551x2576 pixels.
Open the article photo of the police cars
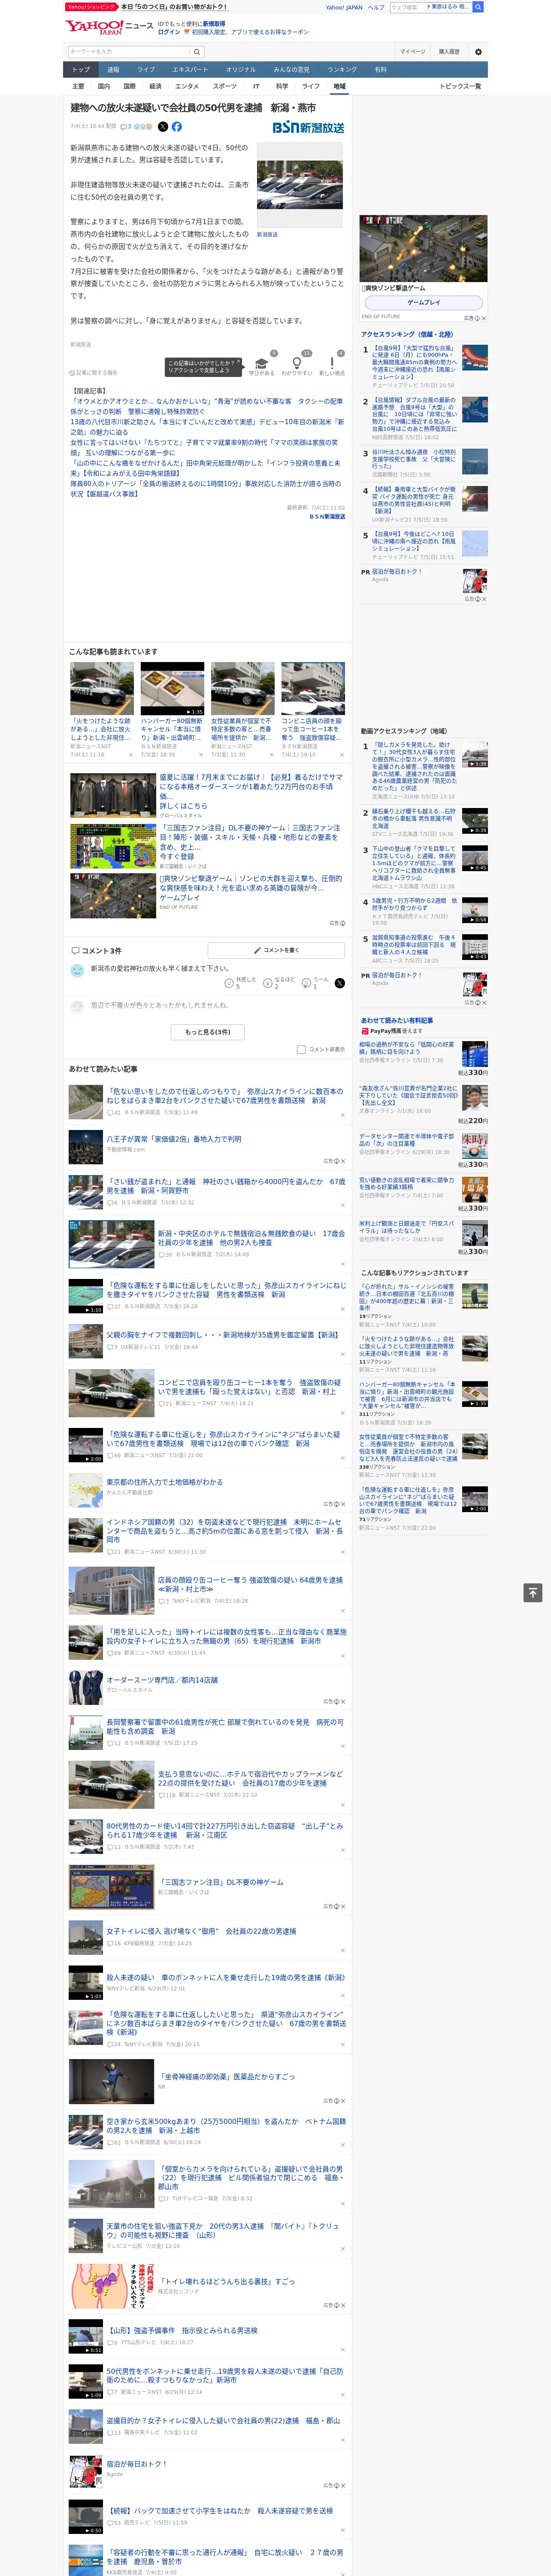[300, 185]
